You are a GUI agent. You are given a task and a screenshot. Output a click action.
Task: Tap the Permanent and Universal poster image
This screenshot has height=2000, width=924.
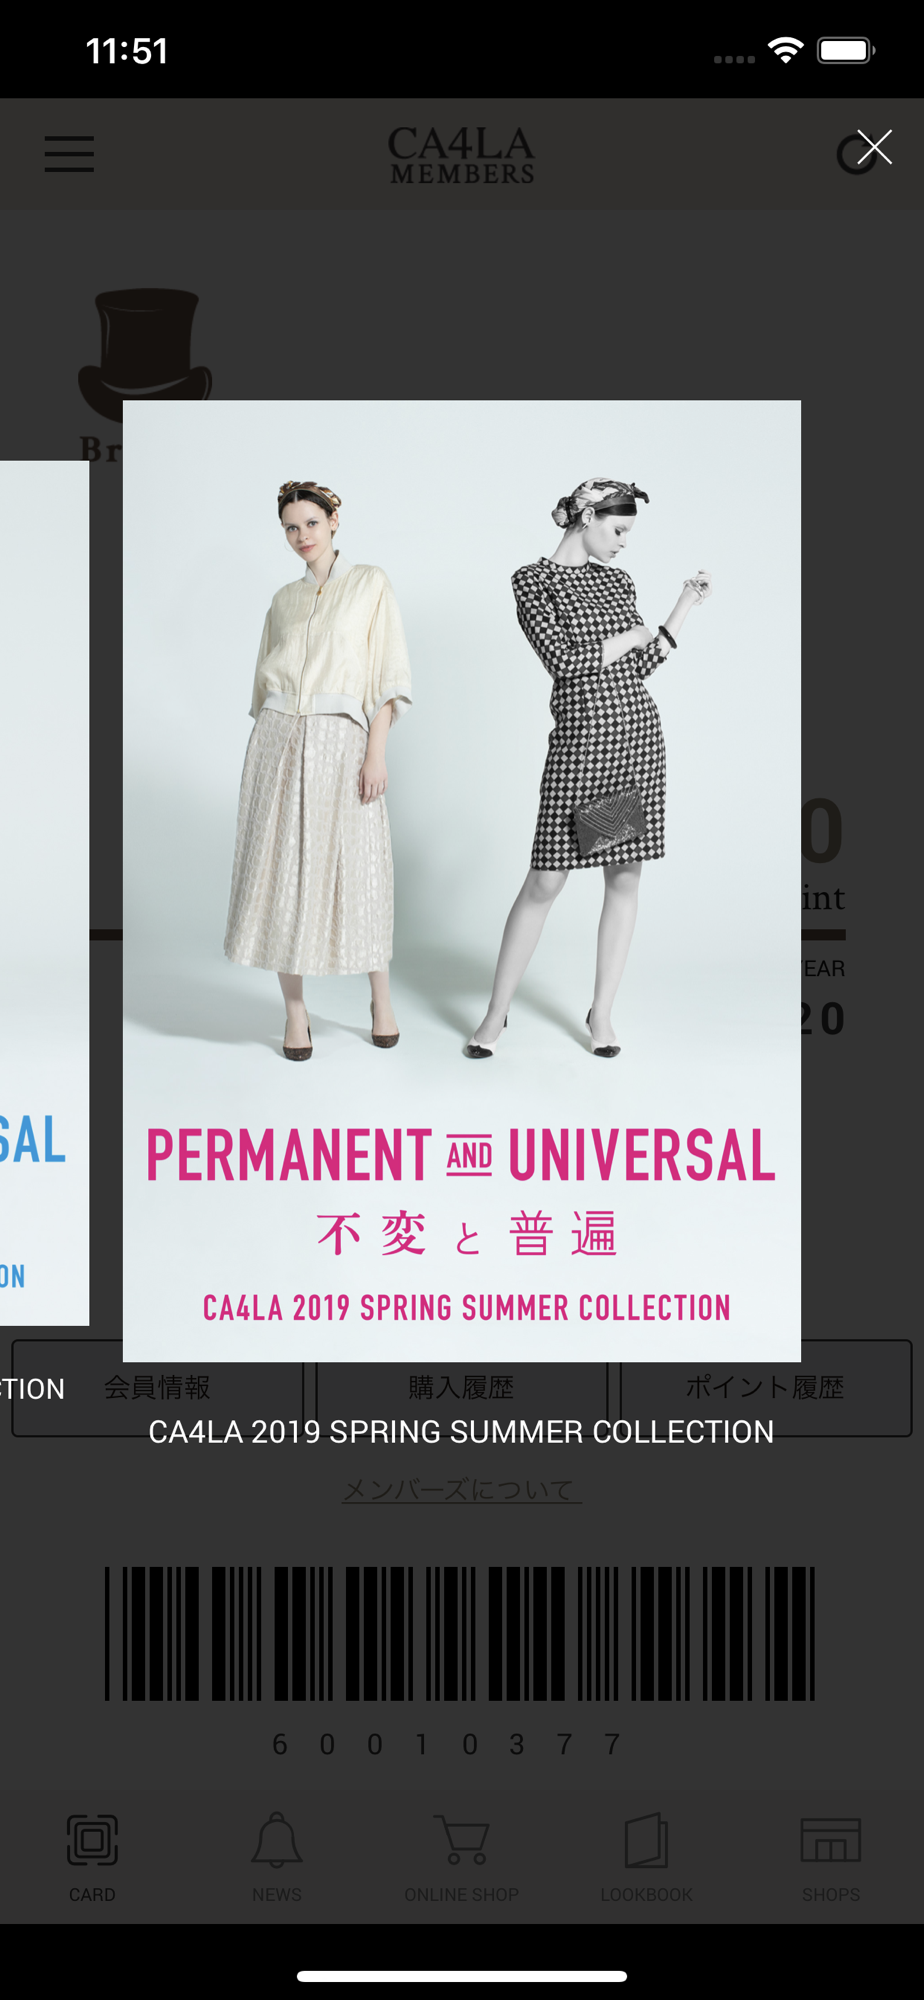[462, 881]
